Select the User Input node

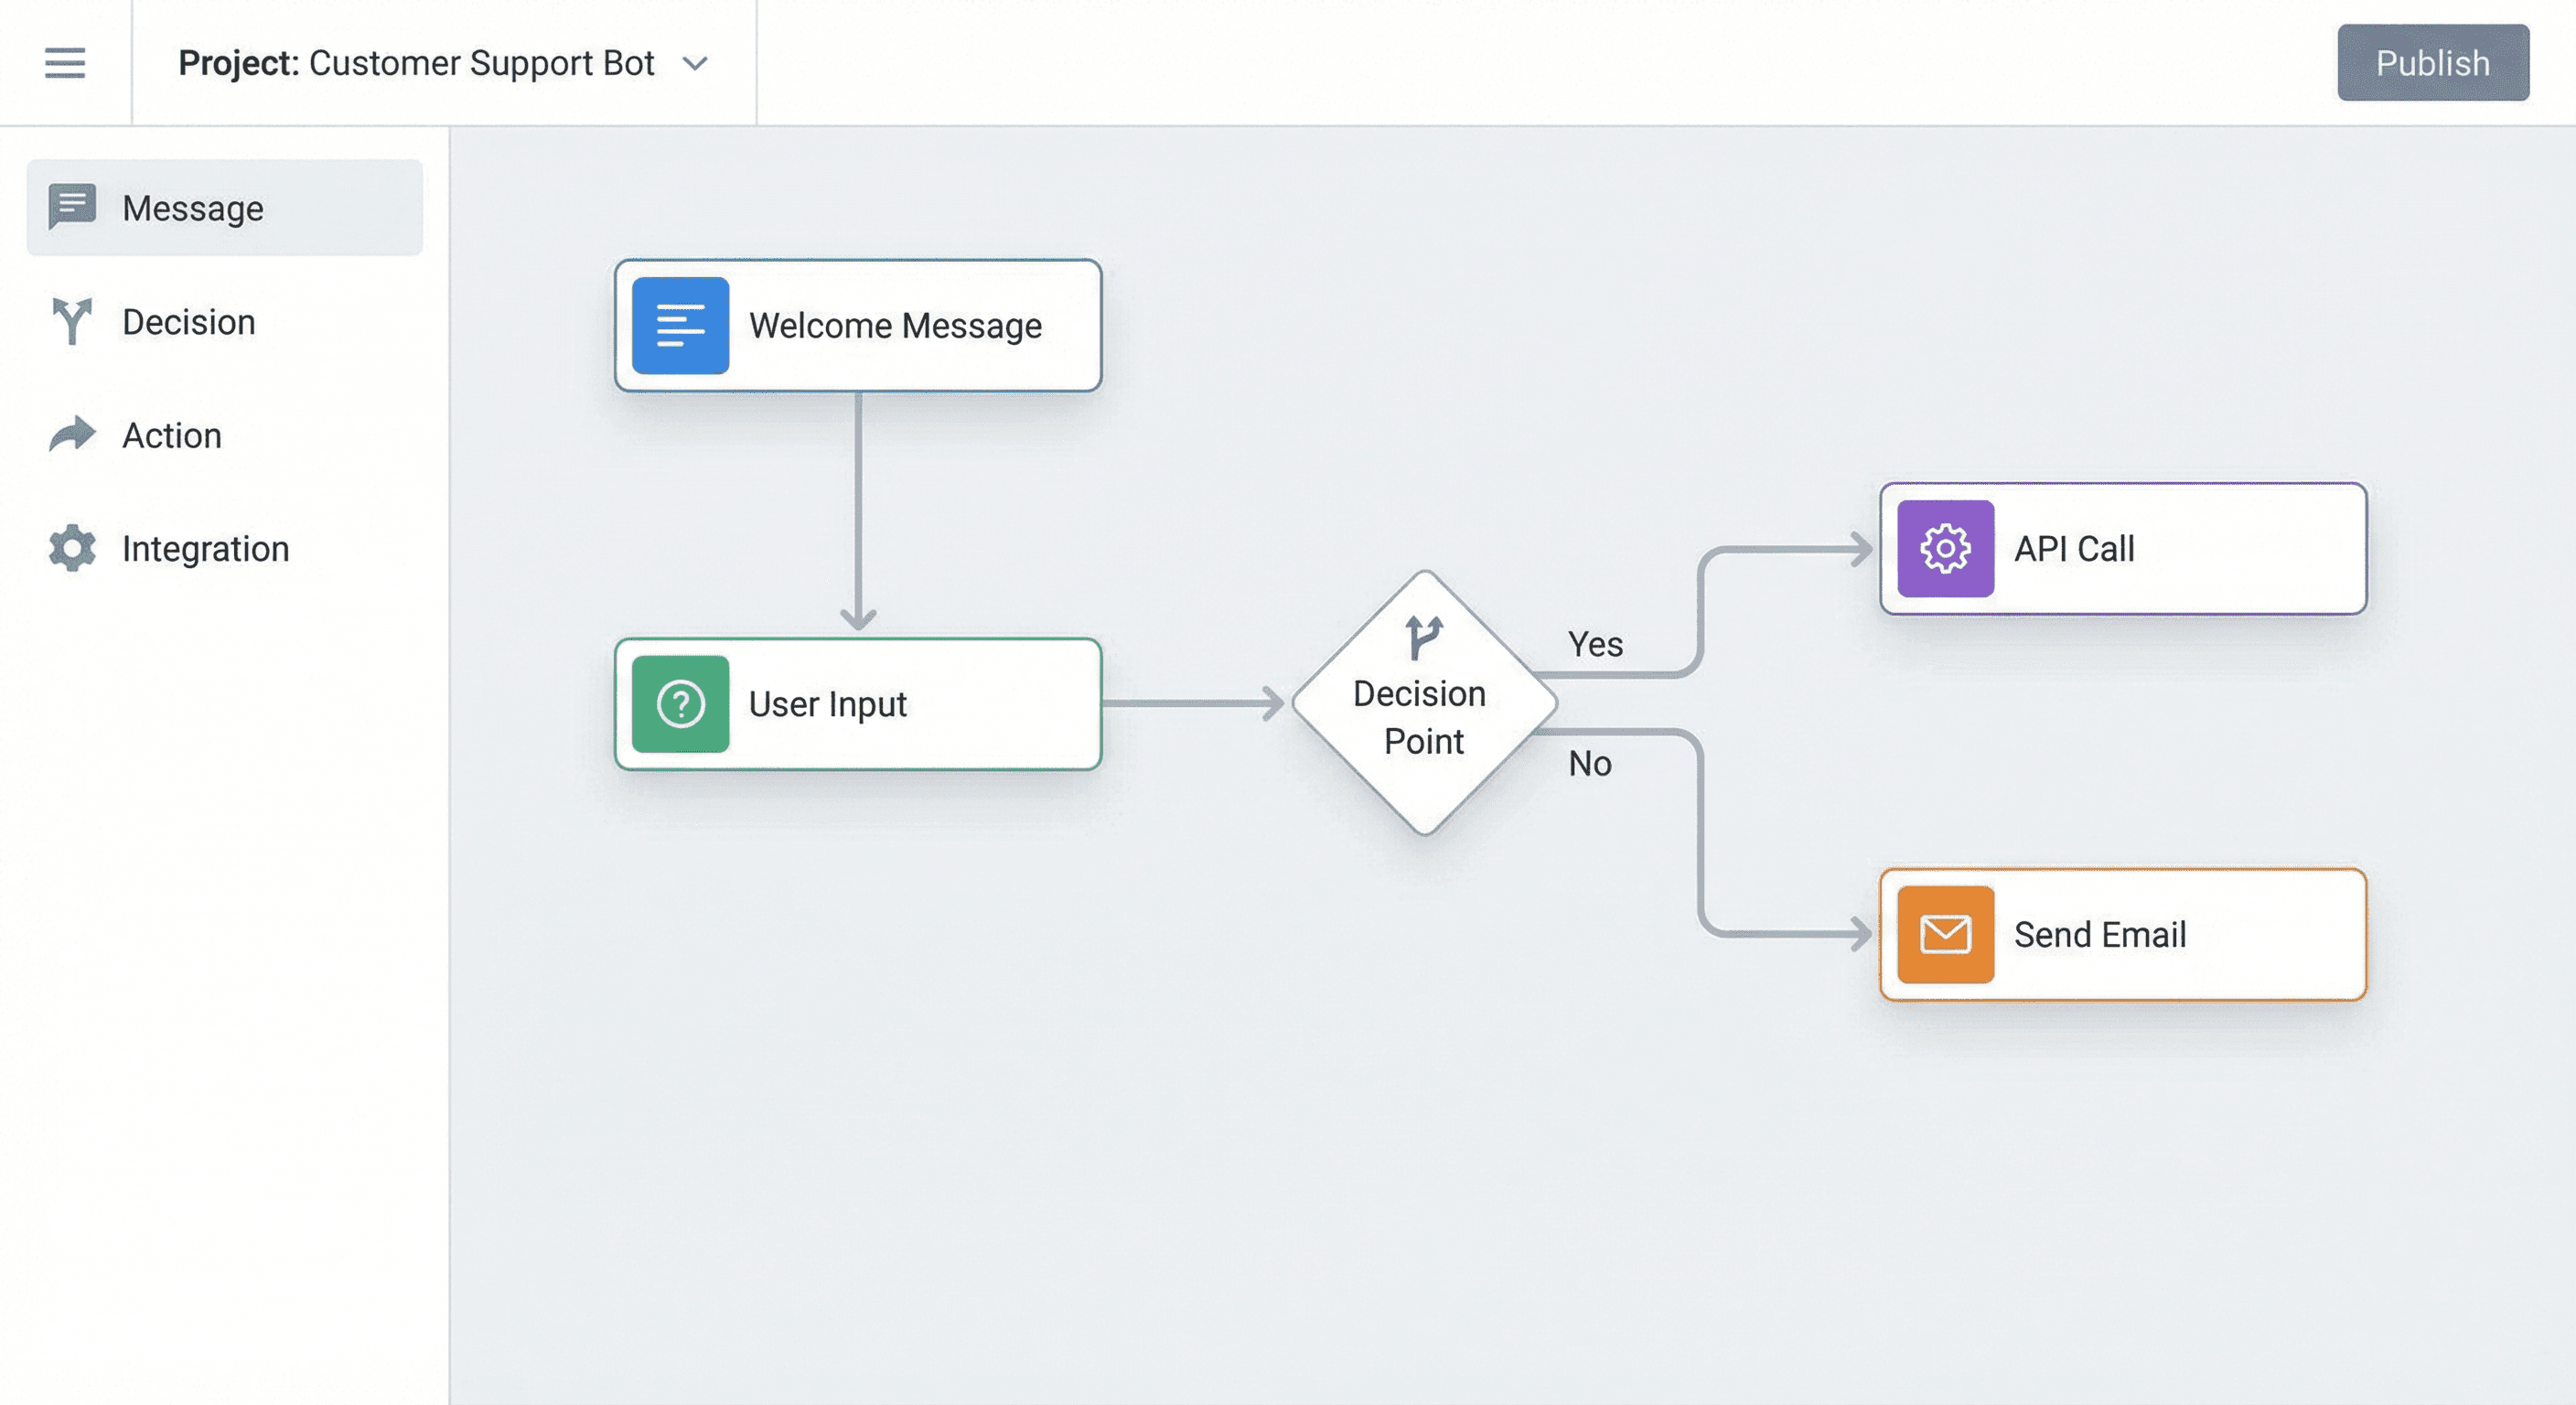coord(857,704)
